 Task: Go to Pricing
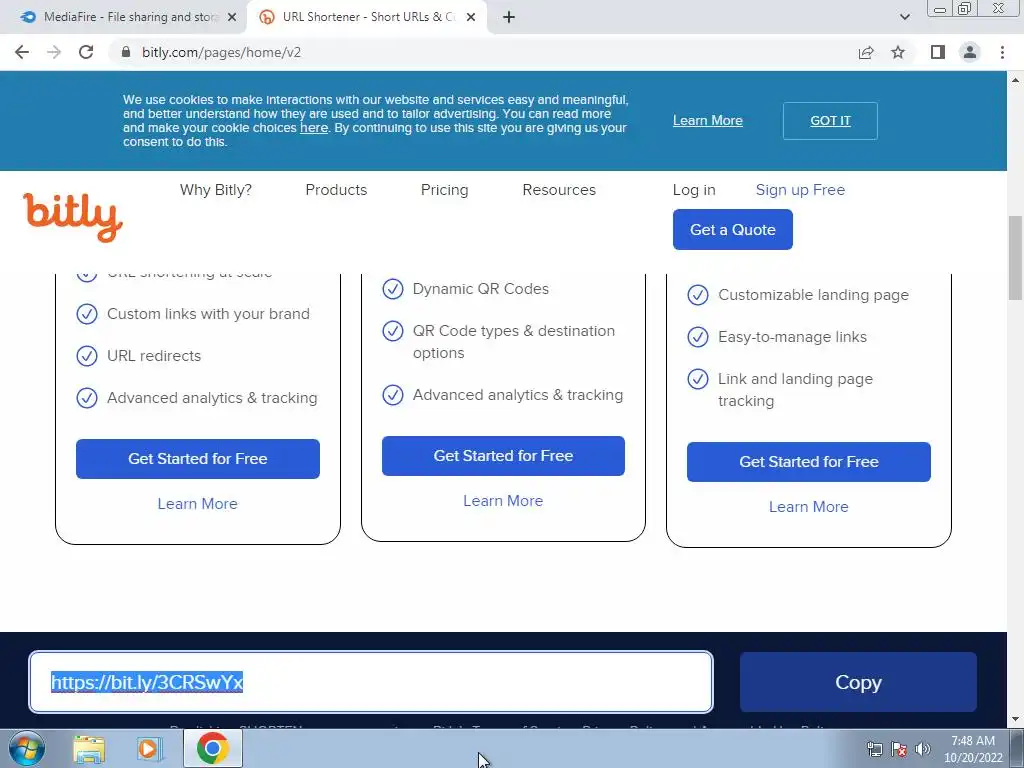coord(445,190)
